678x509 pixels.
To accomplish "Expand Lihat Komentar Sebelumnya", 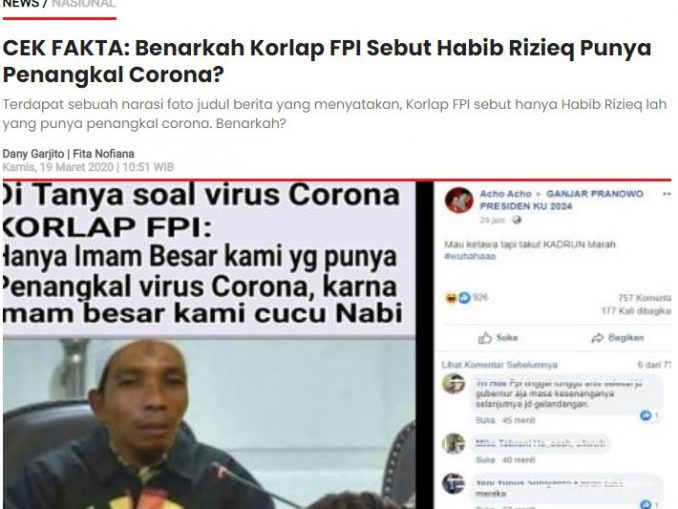I will (x=499, y=365).
